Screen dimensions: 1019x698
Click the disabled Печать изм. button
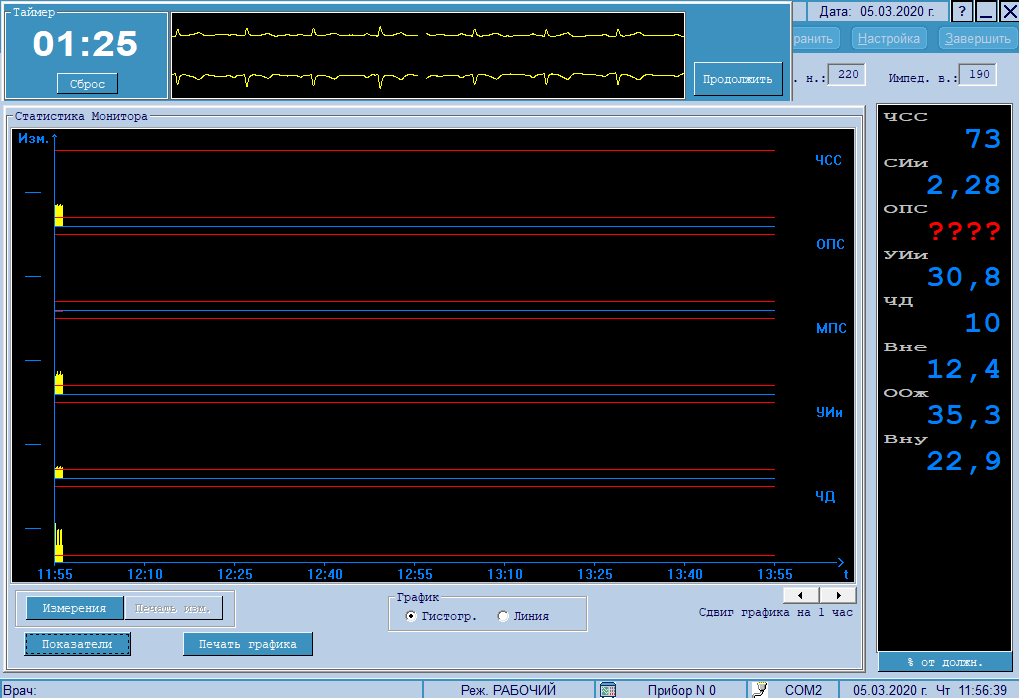(x=173, y=608)
